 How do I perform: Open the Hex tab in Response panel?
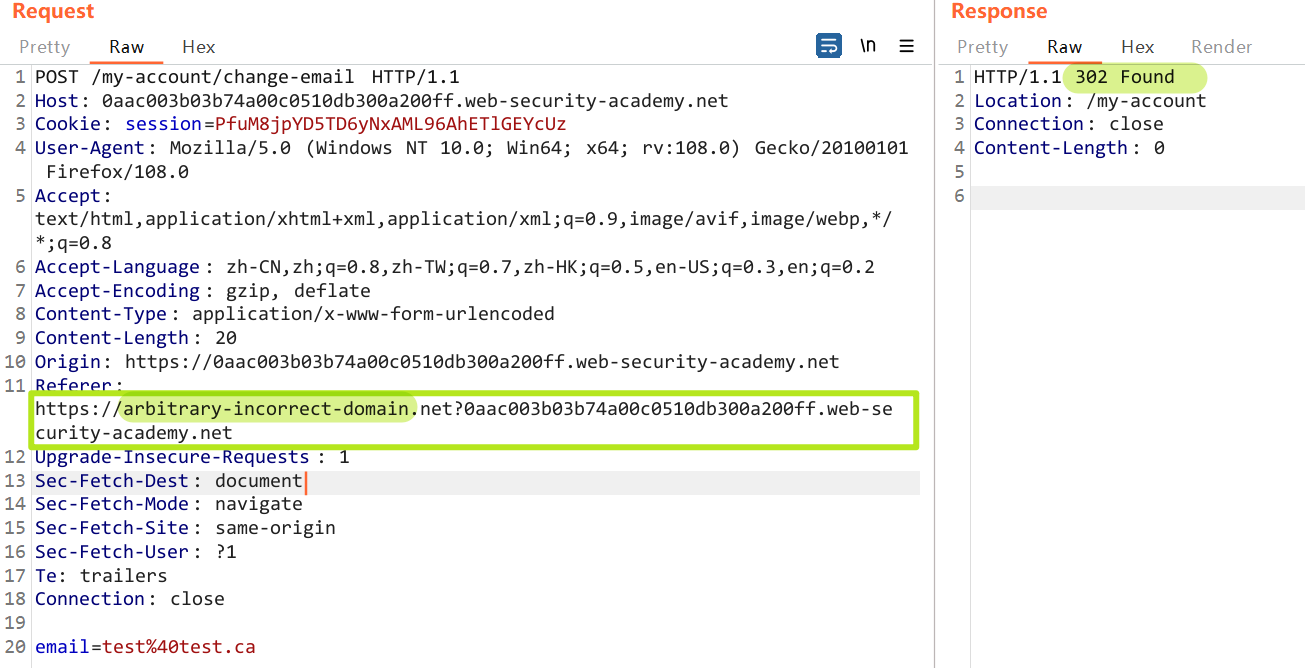coord(1137,47)
